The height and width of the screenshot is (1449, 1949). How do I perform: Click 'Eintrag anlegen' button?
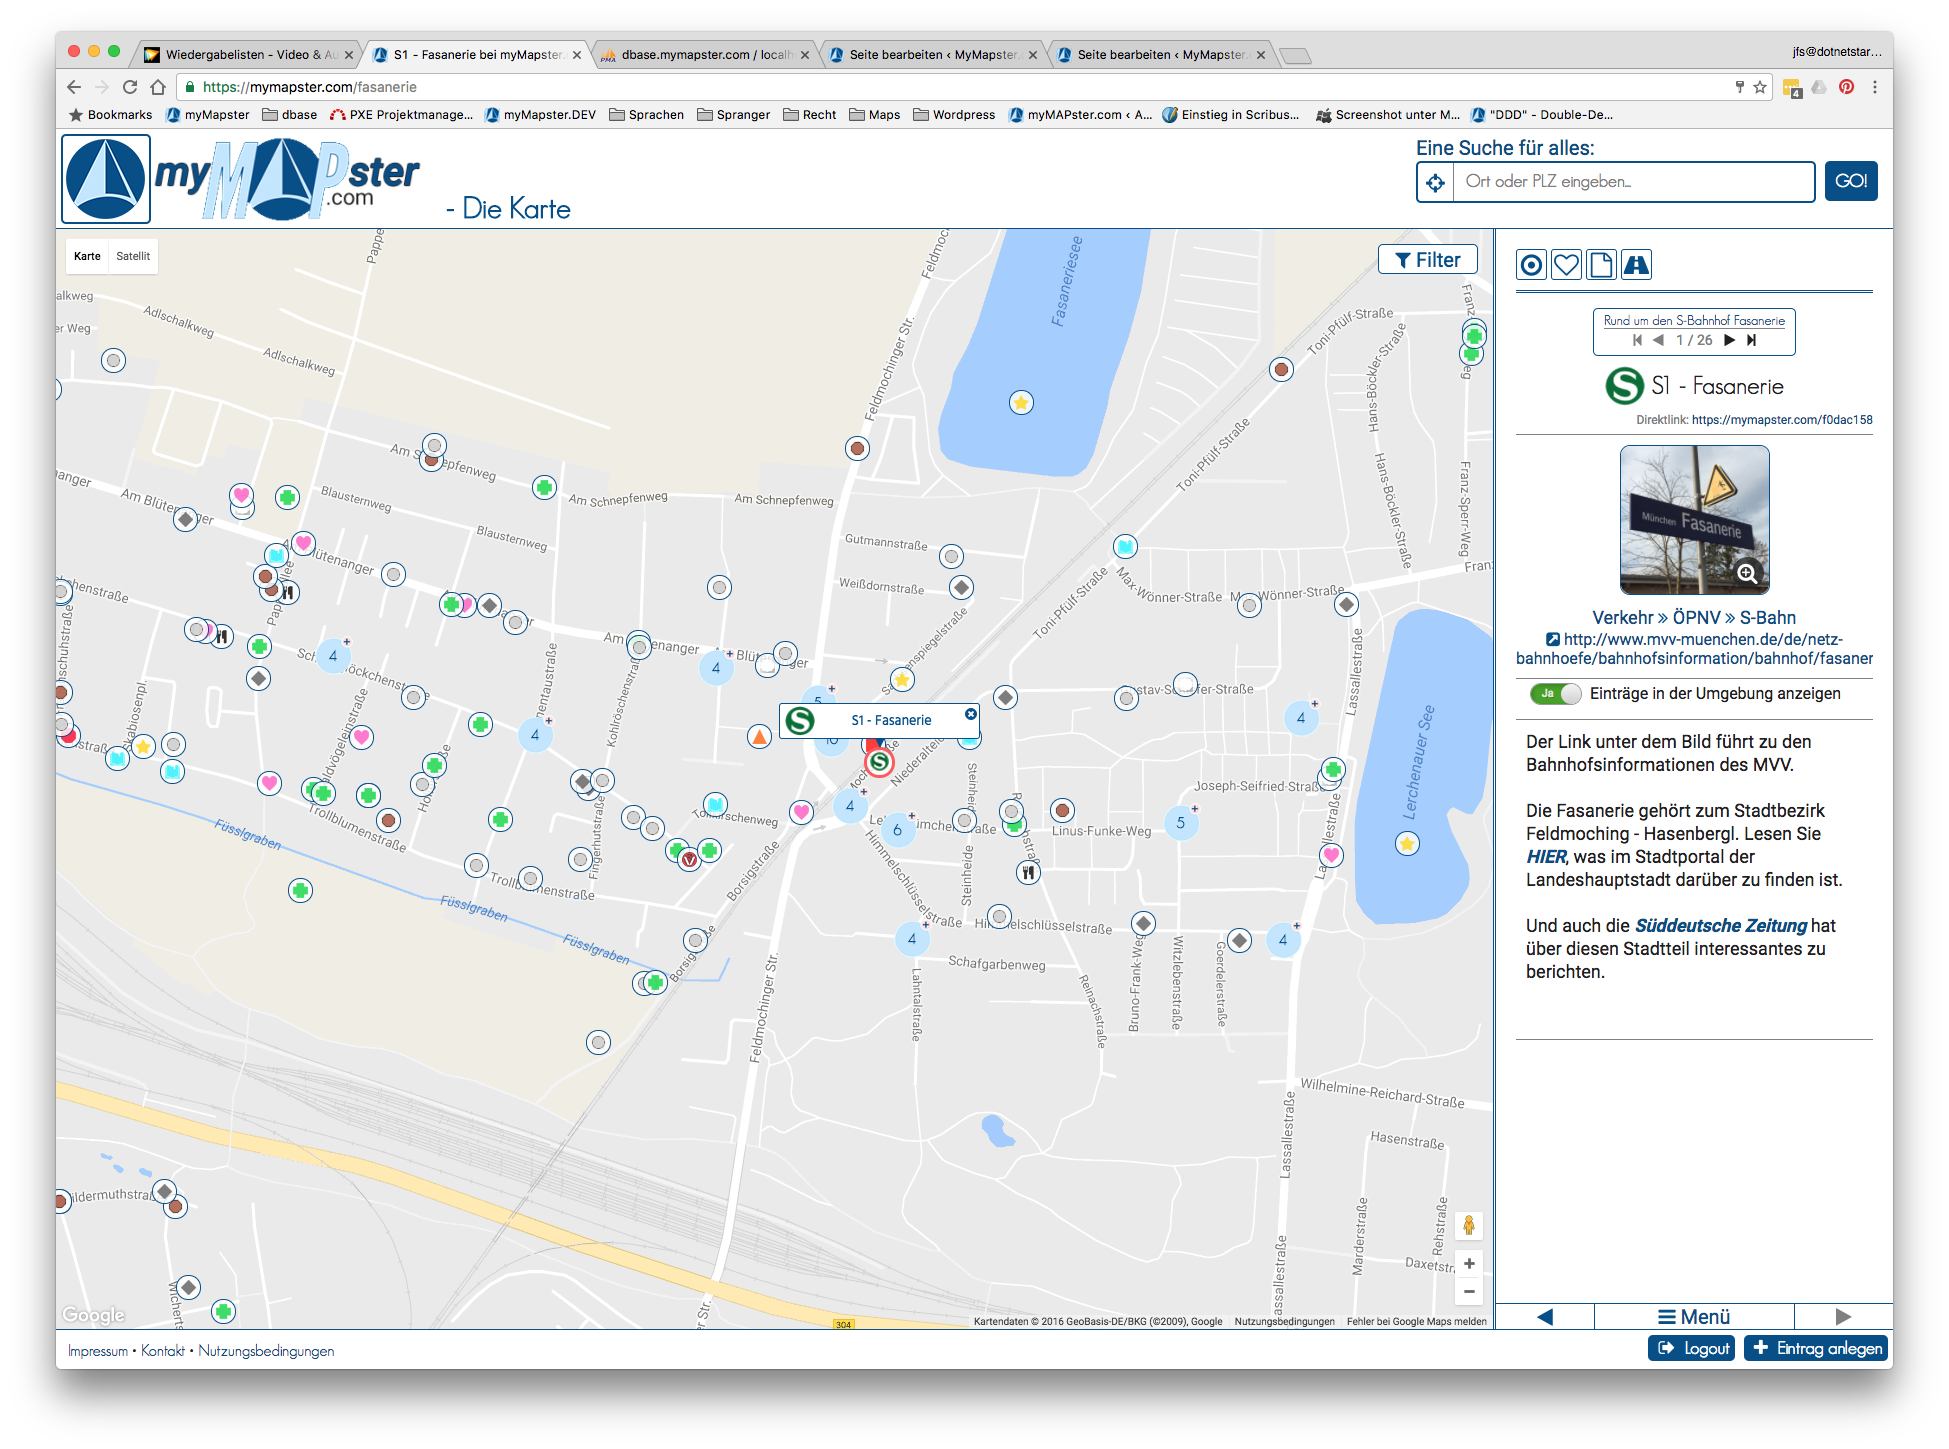coord(1816,1348)
